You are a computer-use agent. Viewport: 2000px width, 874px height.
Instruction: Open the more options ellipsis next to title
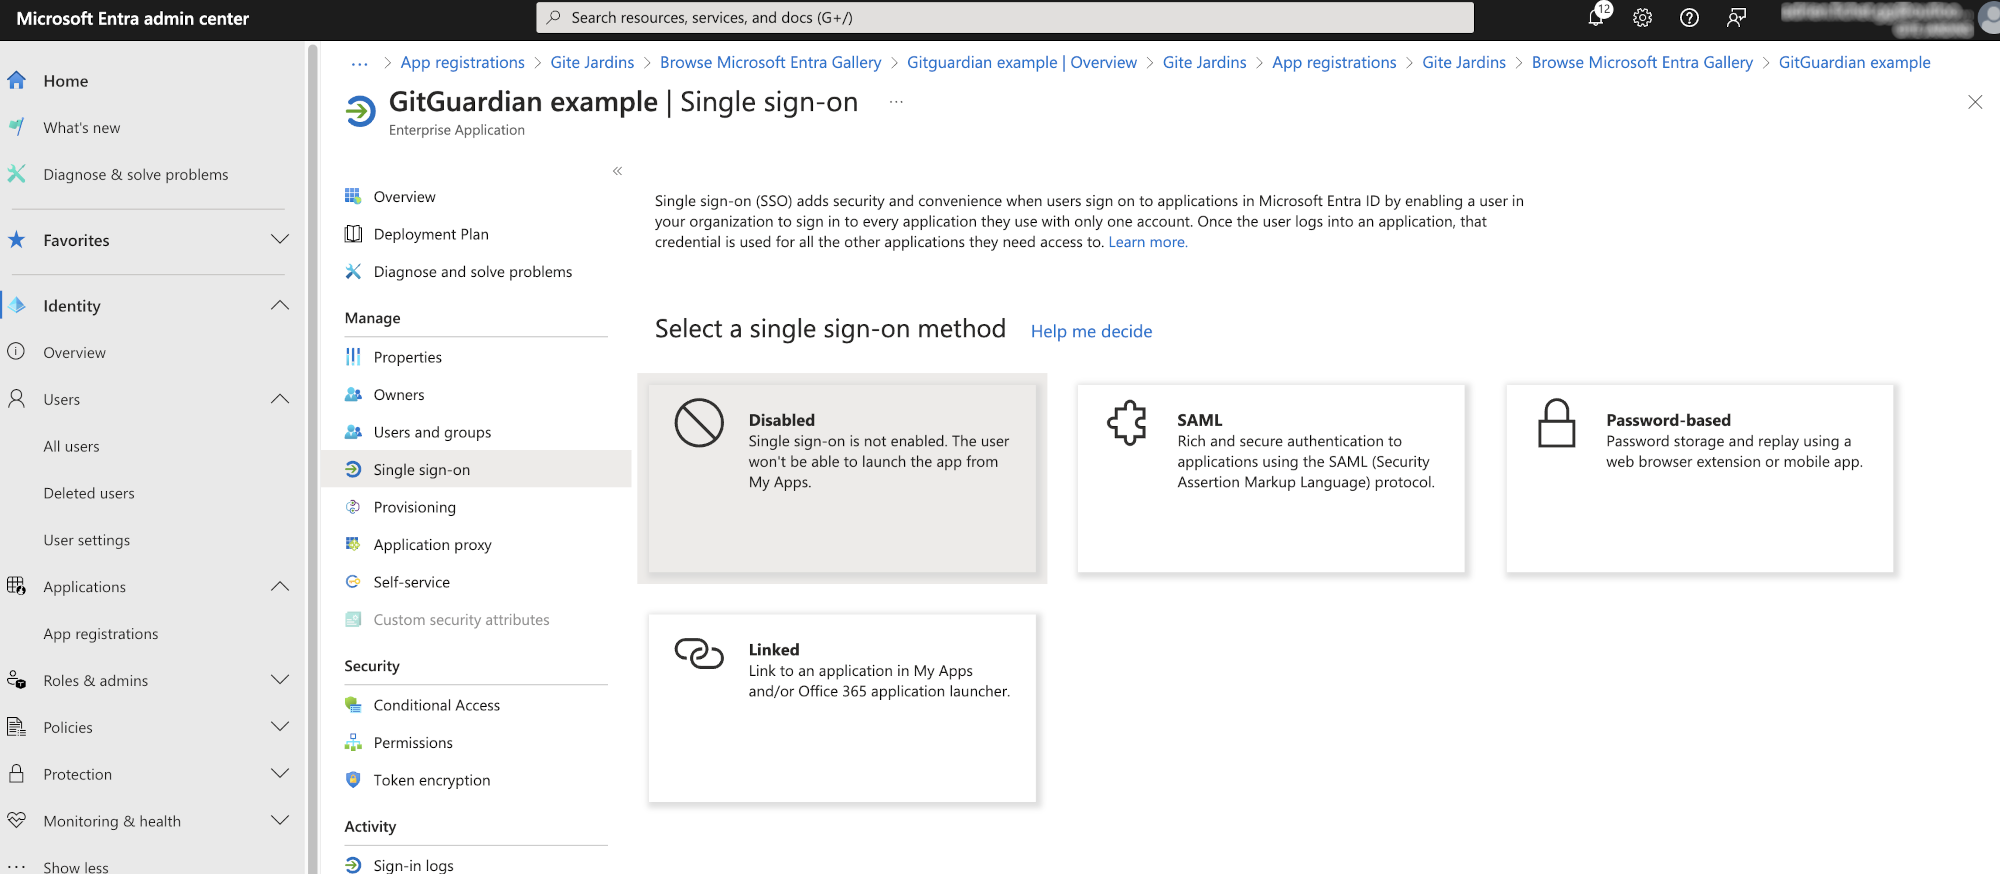(x=896, y=102)
